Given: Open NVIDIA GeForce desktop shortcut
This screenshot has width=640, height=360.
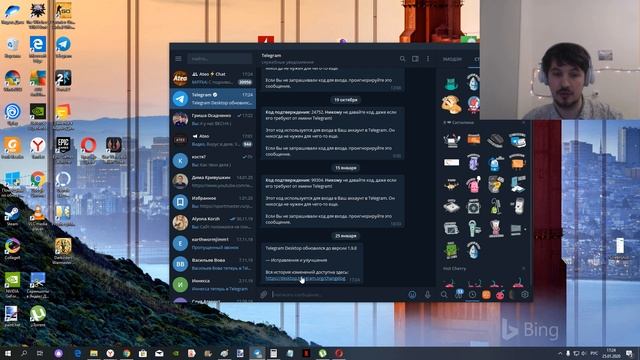Looking at the screenshot, I should (12, 284).
